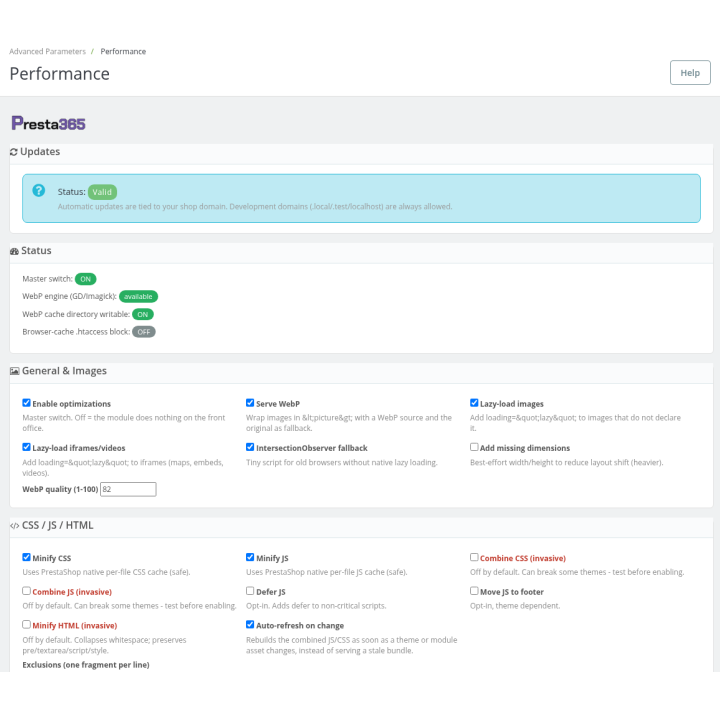
Task: Click the WebP engine available badge
Action: [138, 297]
